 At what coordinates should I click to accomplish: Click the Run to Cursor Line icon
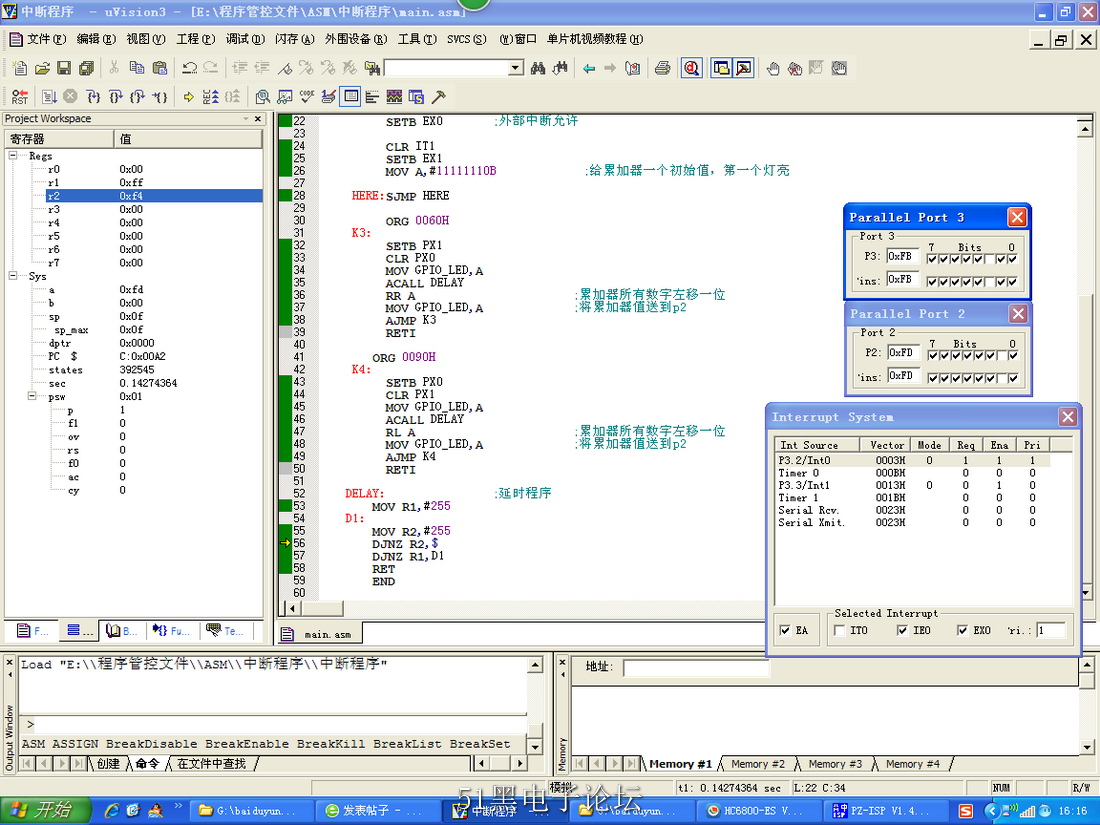point(161,97)
